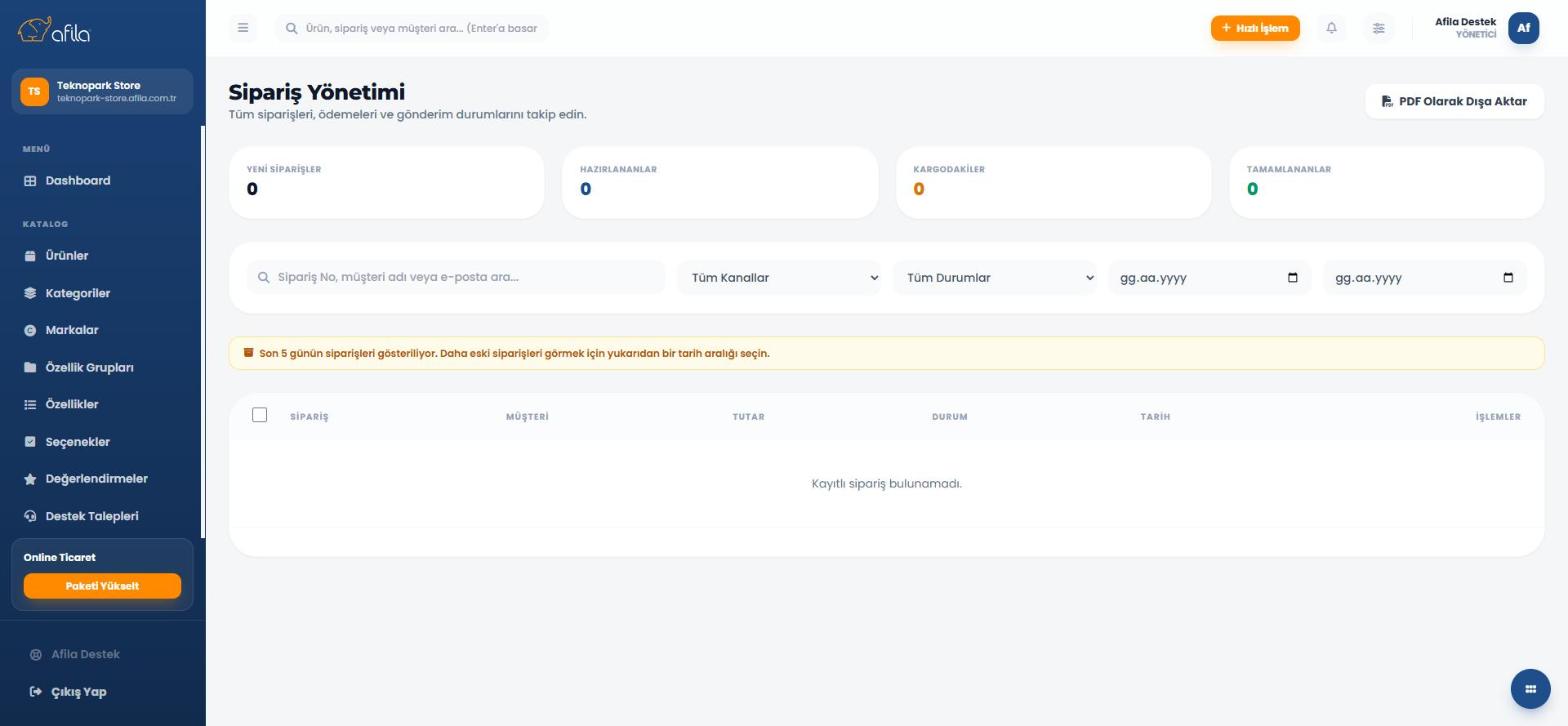Open the Teknopark Store selector
1568x726 pixels.
point(102,91)
